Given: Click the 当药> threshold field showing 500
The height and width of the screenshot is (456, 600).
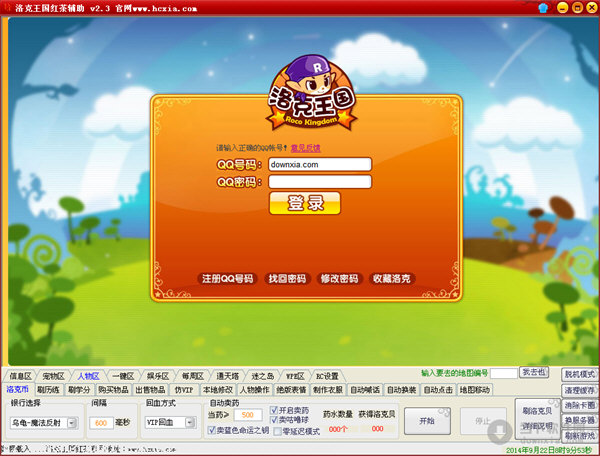Looking at the screenshot, I should click(248, 415).
